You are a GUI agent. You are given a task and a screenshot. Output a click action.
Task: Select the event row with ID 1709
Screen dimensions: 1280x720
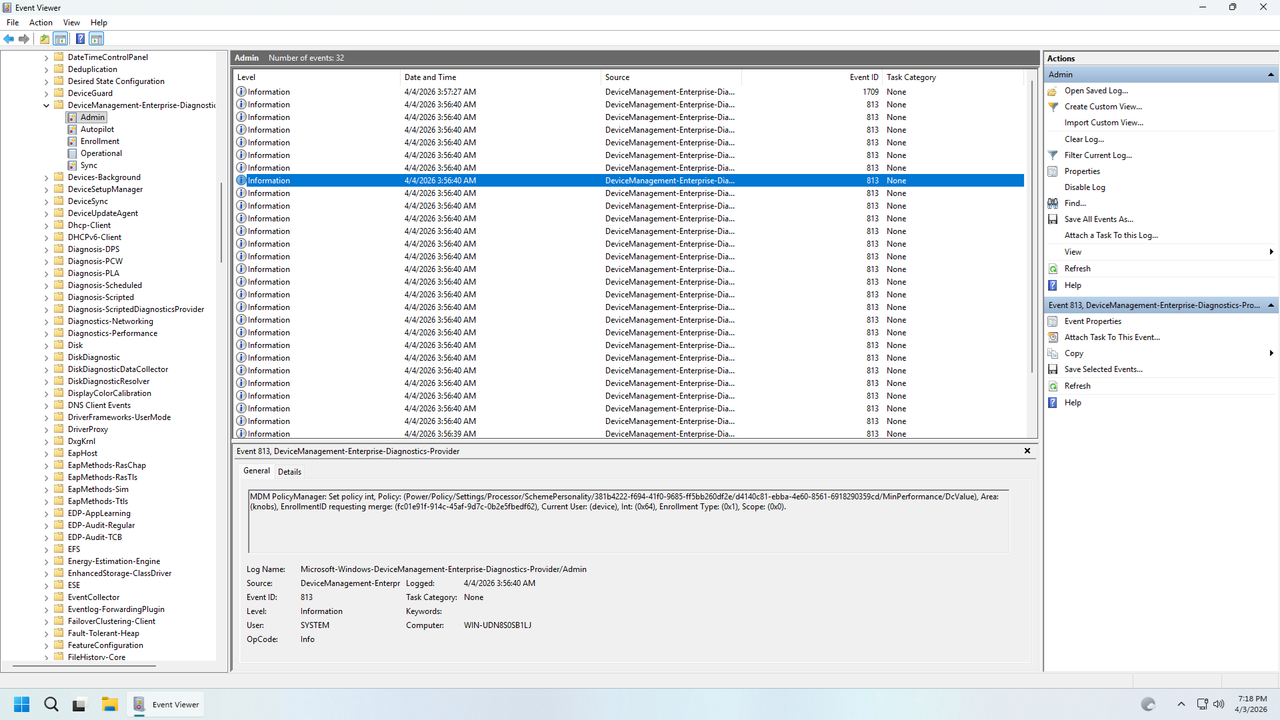629,91
